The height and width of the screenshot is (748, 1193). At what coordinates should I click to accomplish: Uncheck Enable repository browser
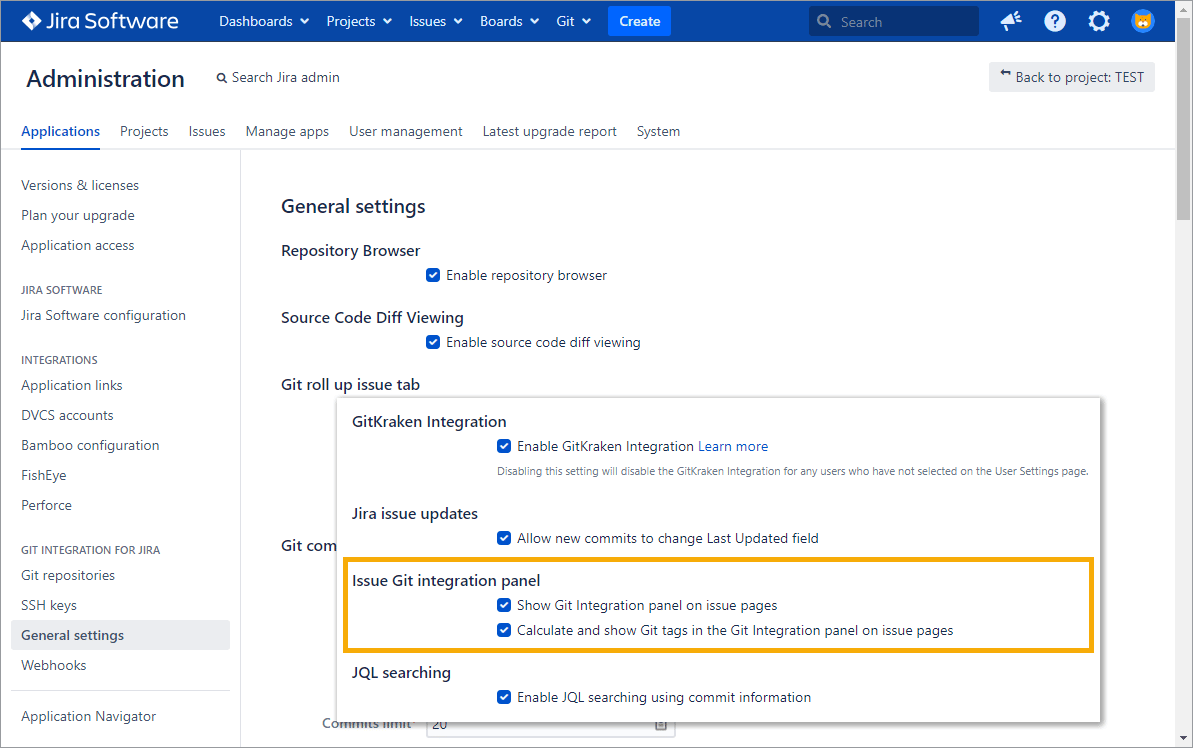pyautogui.click(x=433, y=275)
